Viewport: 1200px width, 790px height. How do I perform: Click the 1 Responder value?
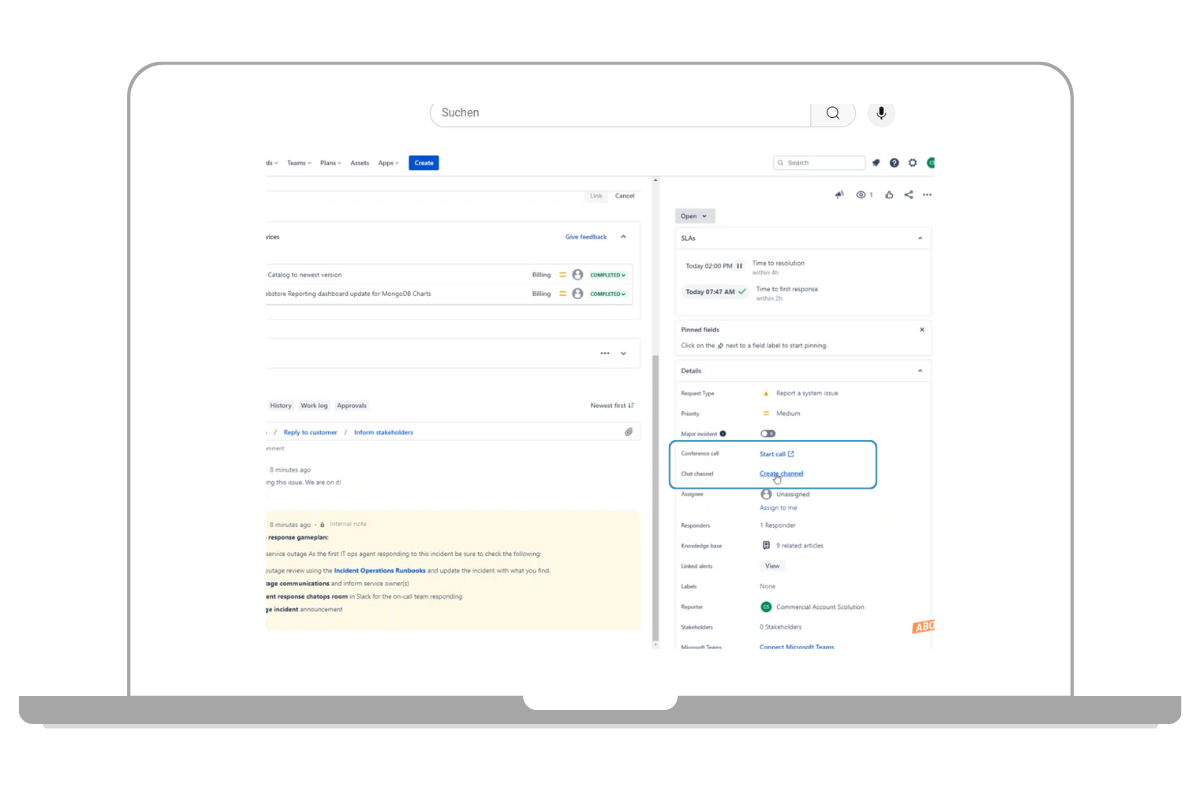coord(776,526)
